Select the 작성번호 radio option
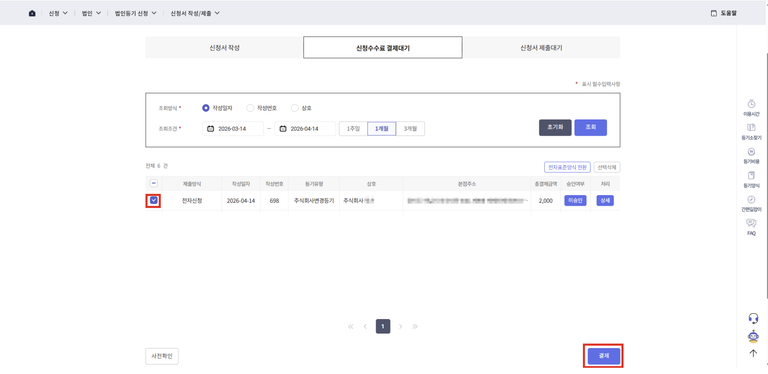The image size is (768, 374). click(x=250, y=108)
